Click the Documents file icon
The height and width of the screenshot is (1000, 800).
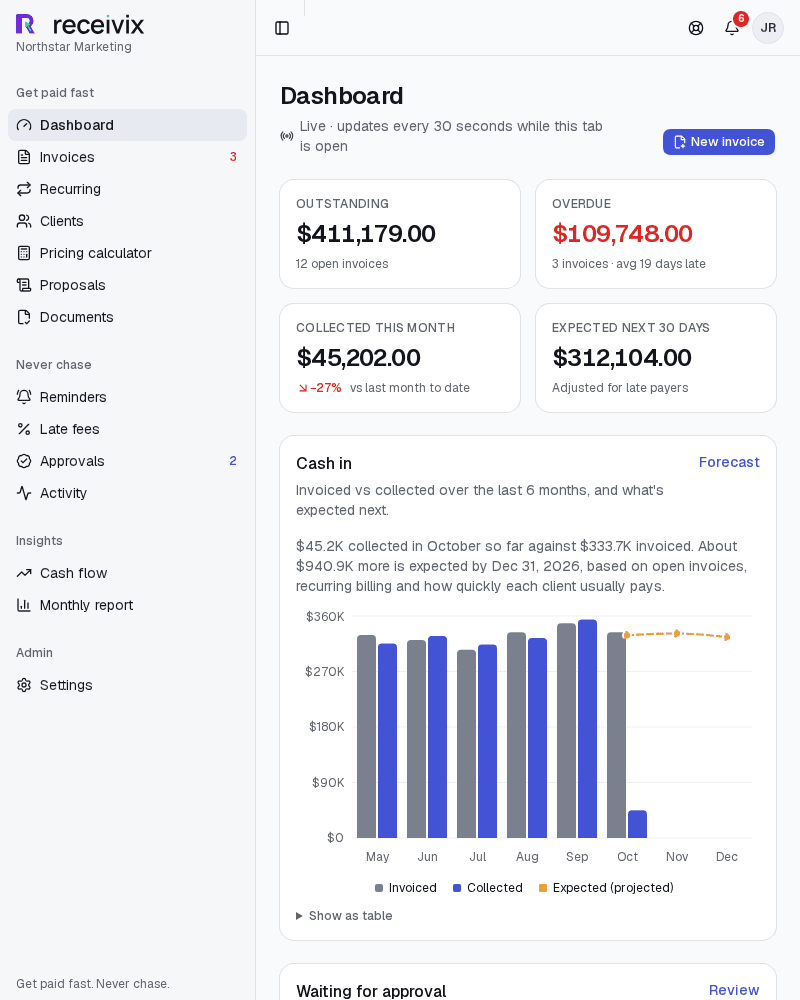(24, 317)
